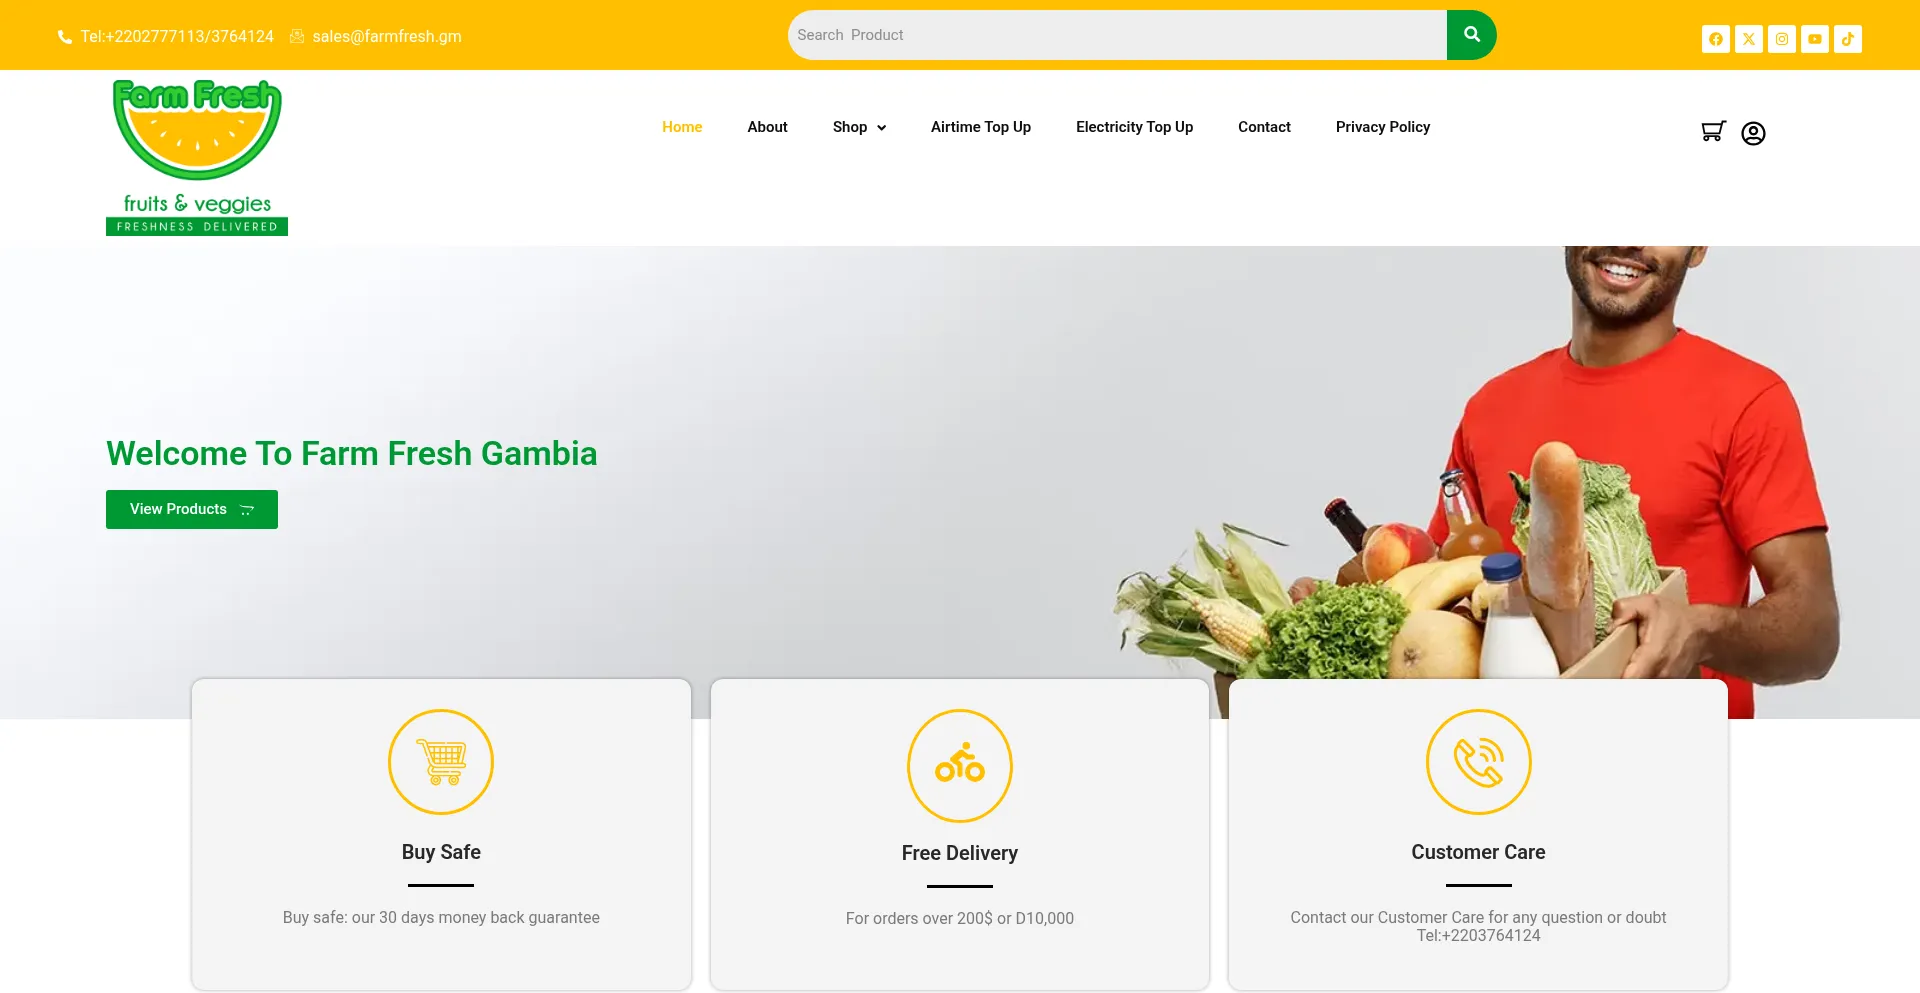This screenshot has width=1920, height=993.
Task: Open the user account icon
Action: tap(1753, 133)
